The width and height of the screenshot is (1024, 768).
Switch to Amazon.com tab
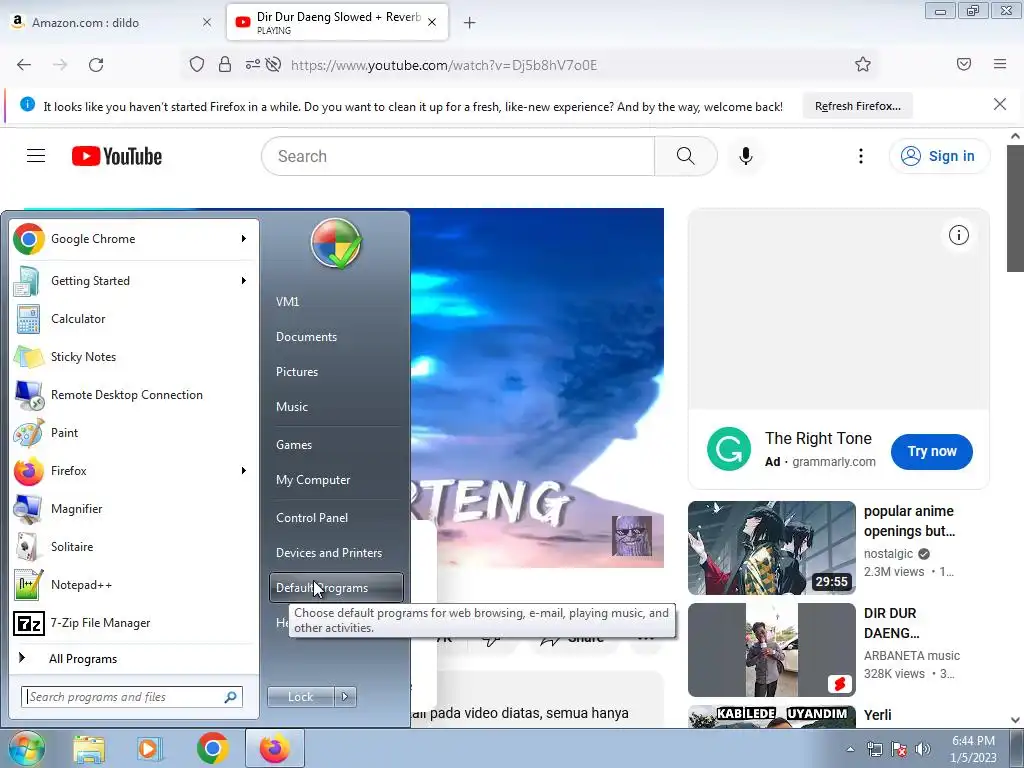(x=111, y=22)
